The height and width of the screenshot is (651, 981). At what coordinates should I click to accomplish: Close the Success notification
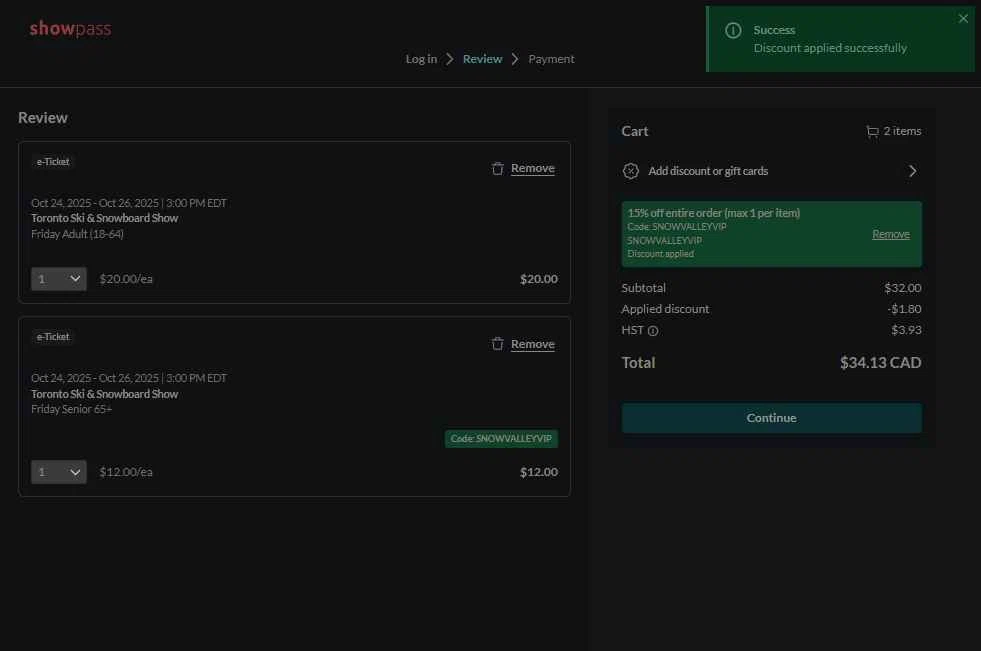click(963, 19)
